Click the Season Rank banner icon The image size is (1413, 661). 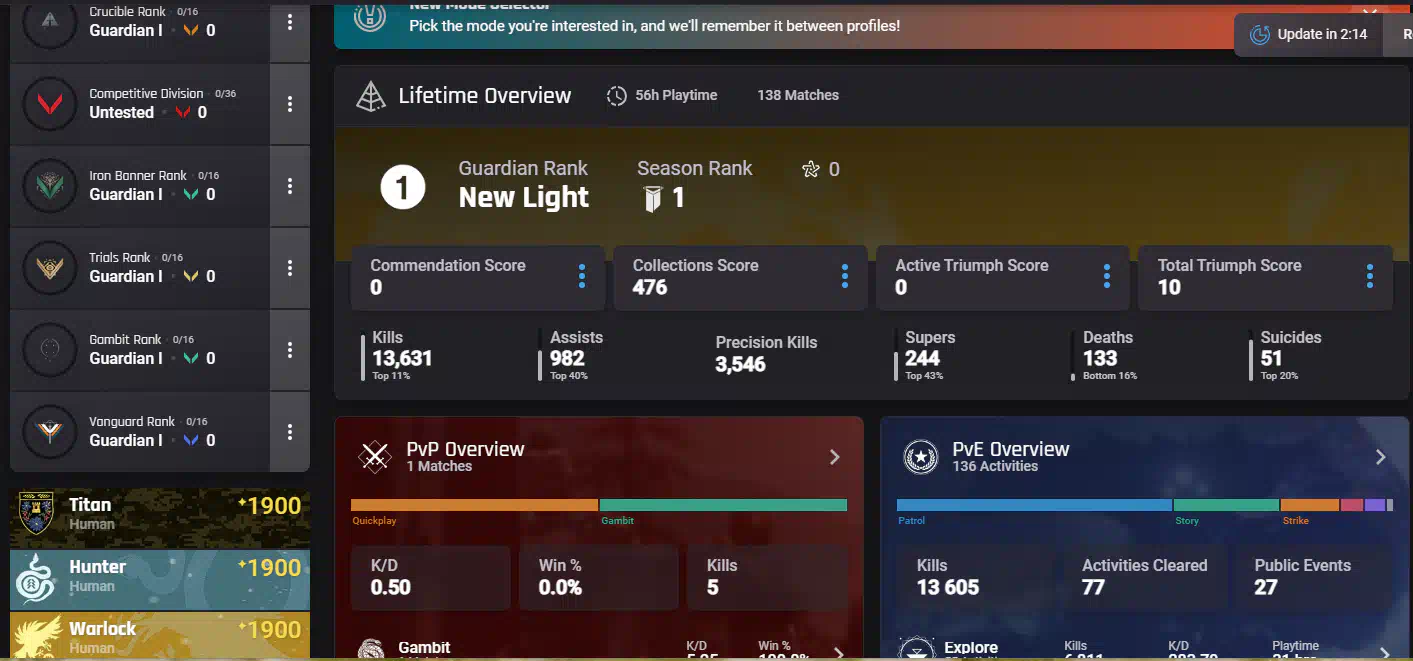coord(652,199)
